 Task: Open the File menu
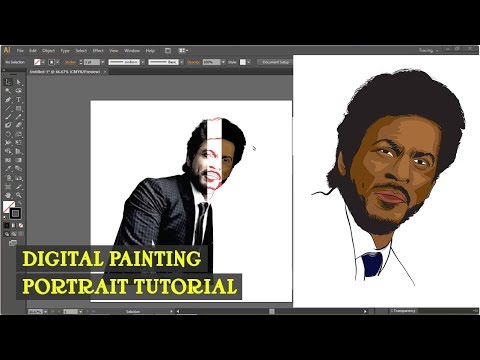20,51
